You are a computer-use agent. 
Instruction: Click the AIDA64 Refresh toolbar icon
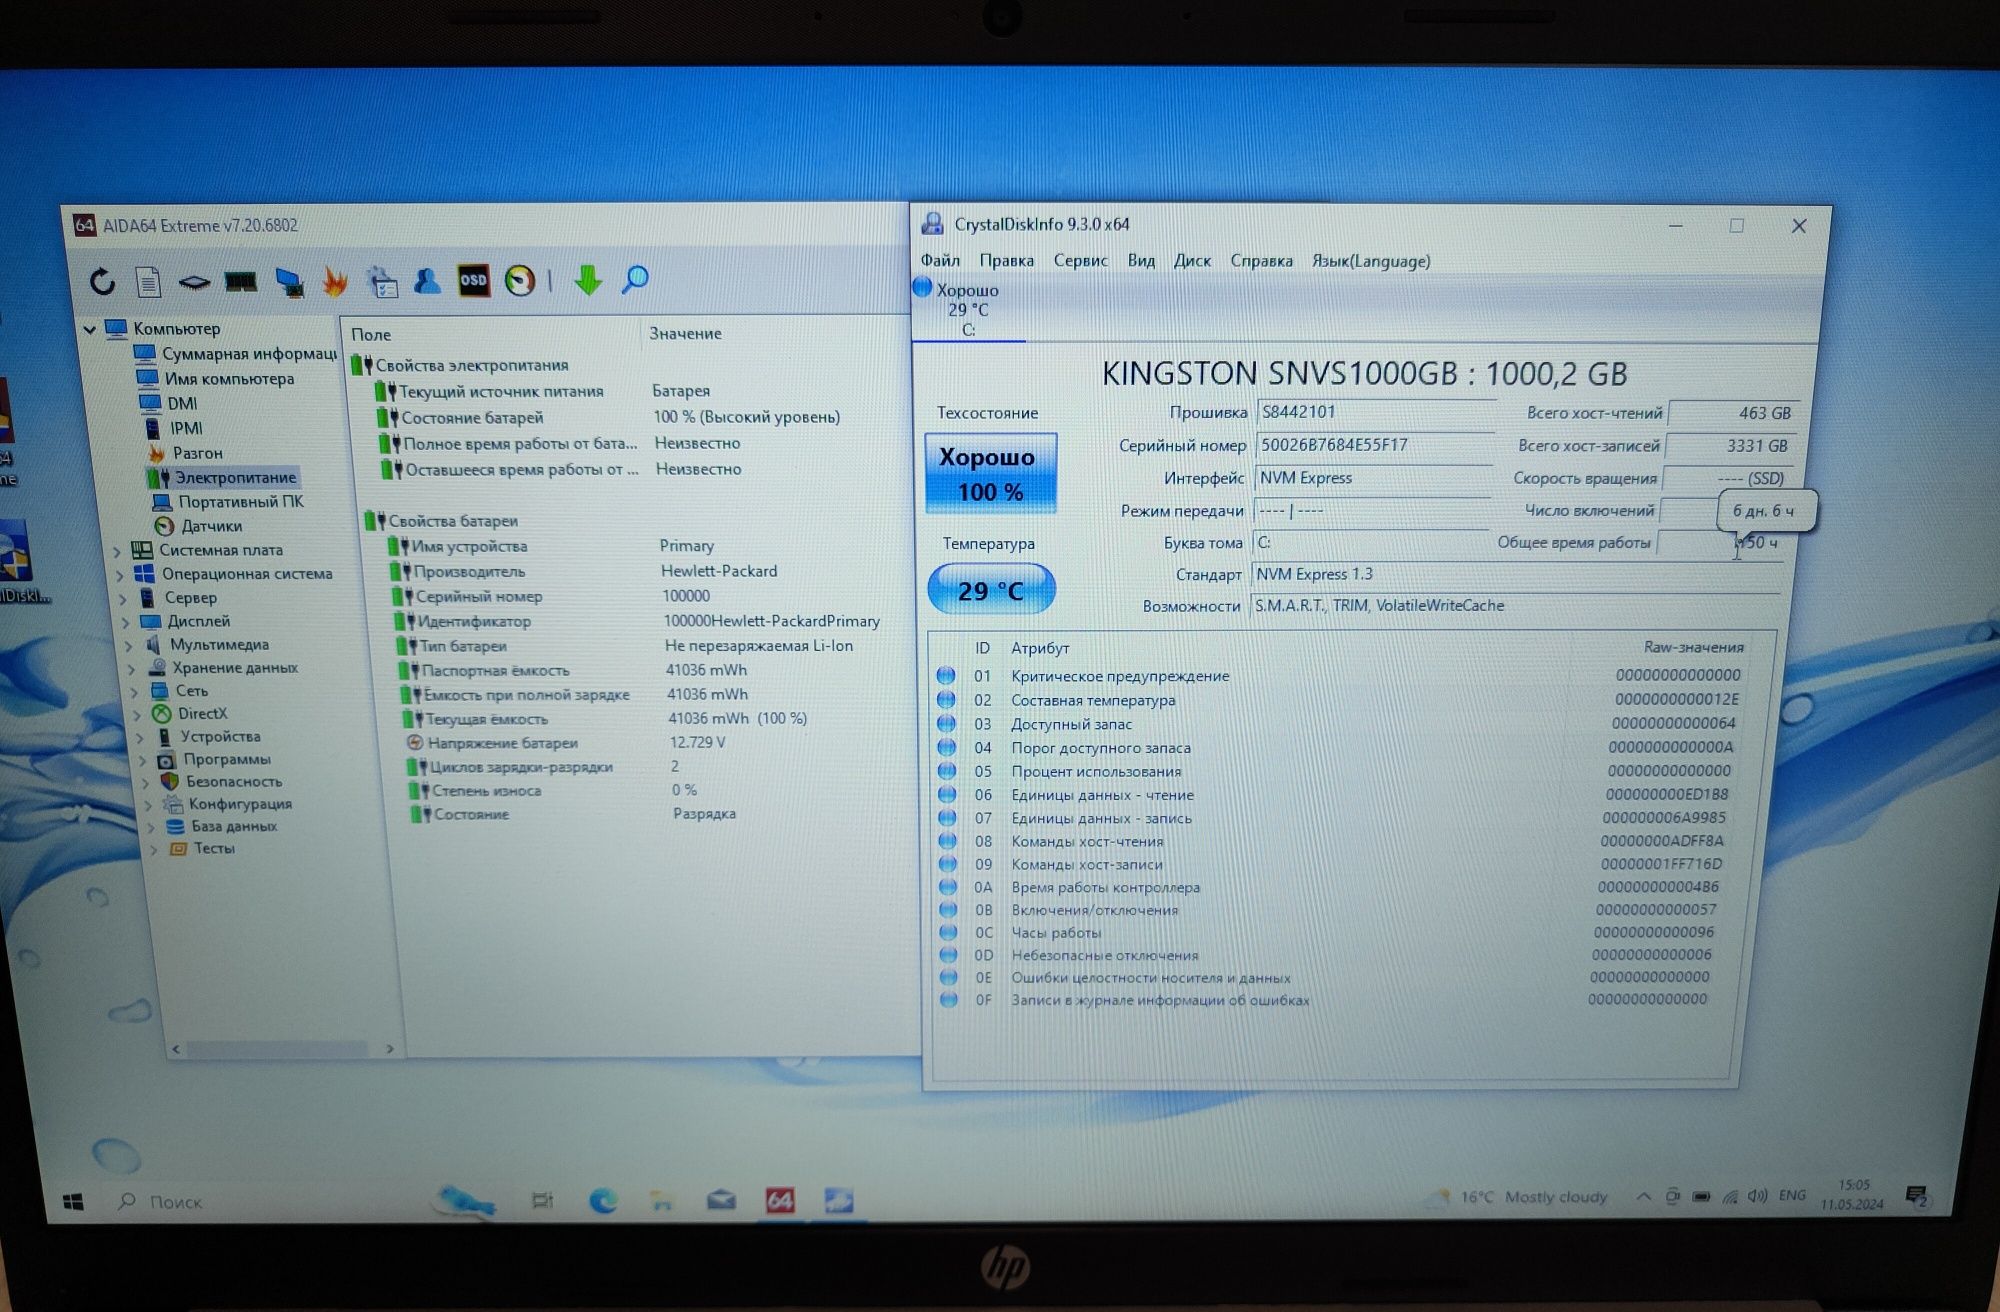(102, 282)
